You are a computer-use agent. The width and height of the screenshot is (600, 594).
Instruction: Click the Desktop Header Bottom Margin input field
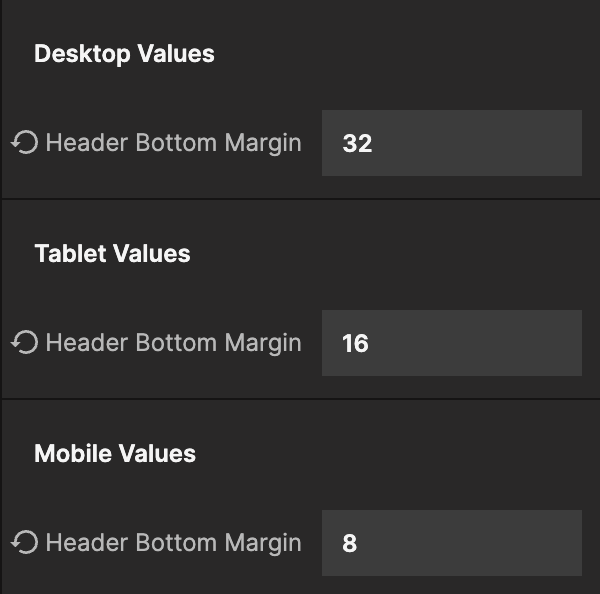[x=451, y=143]
